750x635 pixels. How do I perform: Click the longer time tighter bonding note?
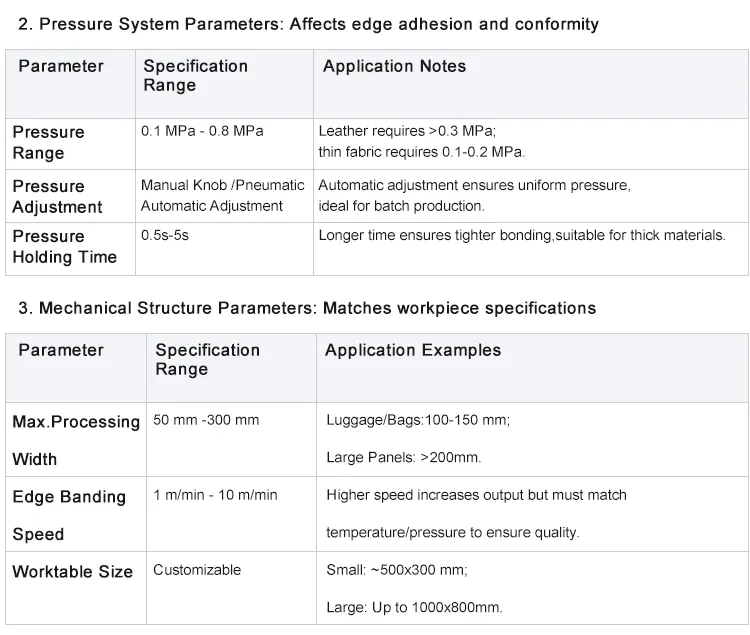click(521, 235)
